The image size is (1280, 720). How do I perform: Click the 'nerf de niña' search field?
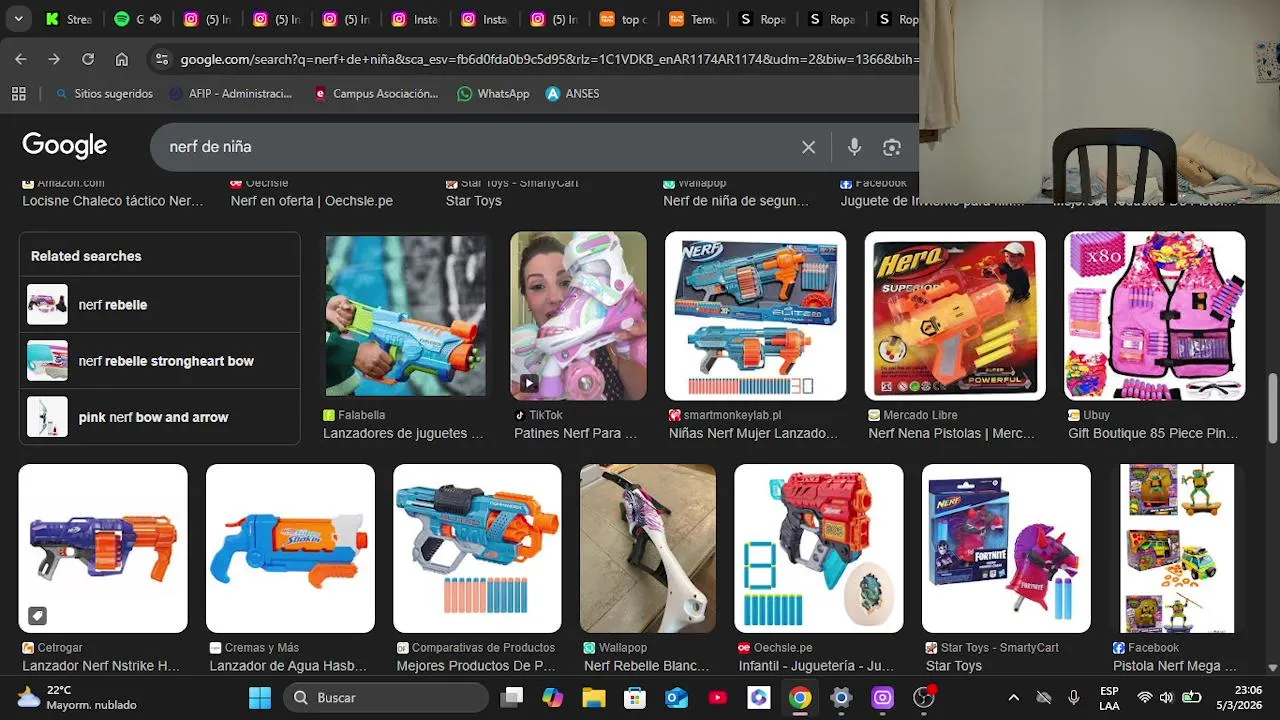pos(480,147)
